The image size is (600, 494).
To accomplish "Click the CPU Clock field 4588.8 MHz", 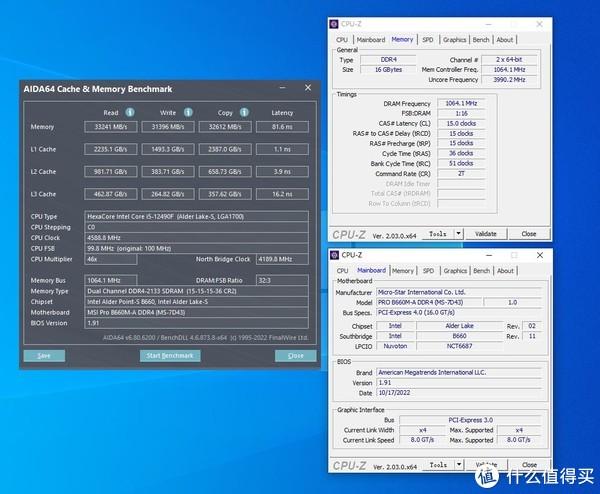I will click(x=196, y=238).
